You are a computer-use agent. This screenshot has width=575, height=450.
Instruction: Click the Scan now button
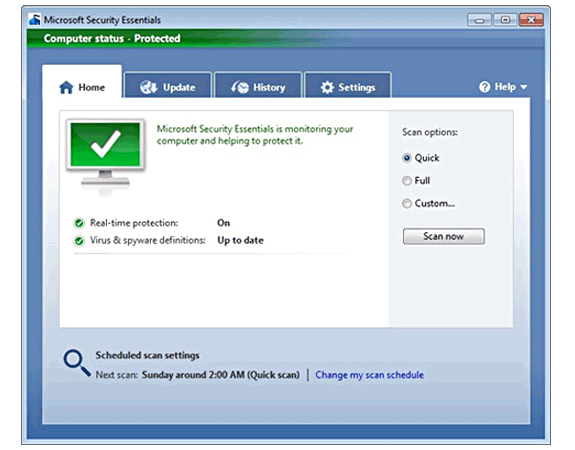coord(444,236)
